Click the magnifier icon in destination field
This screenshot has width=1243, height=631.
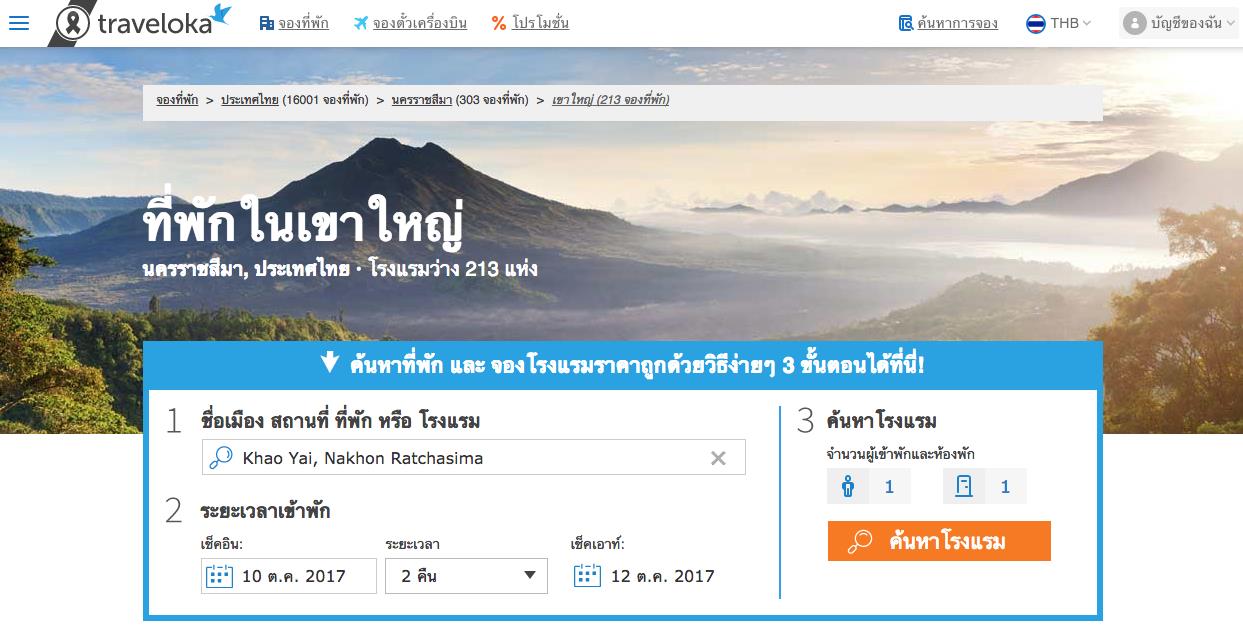[x=219, y=458]
